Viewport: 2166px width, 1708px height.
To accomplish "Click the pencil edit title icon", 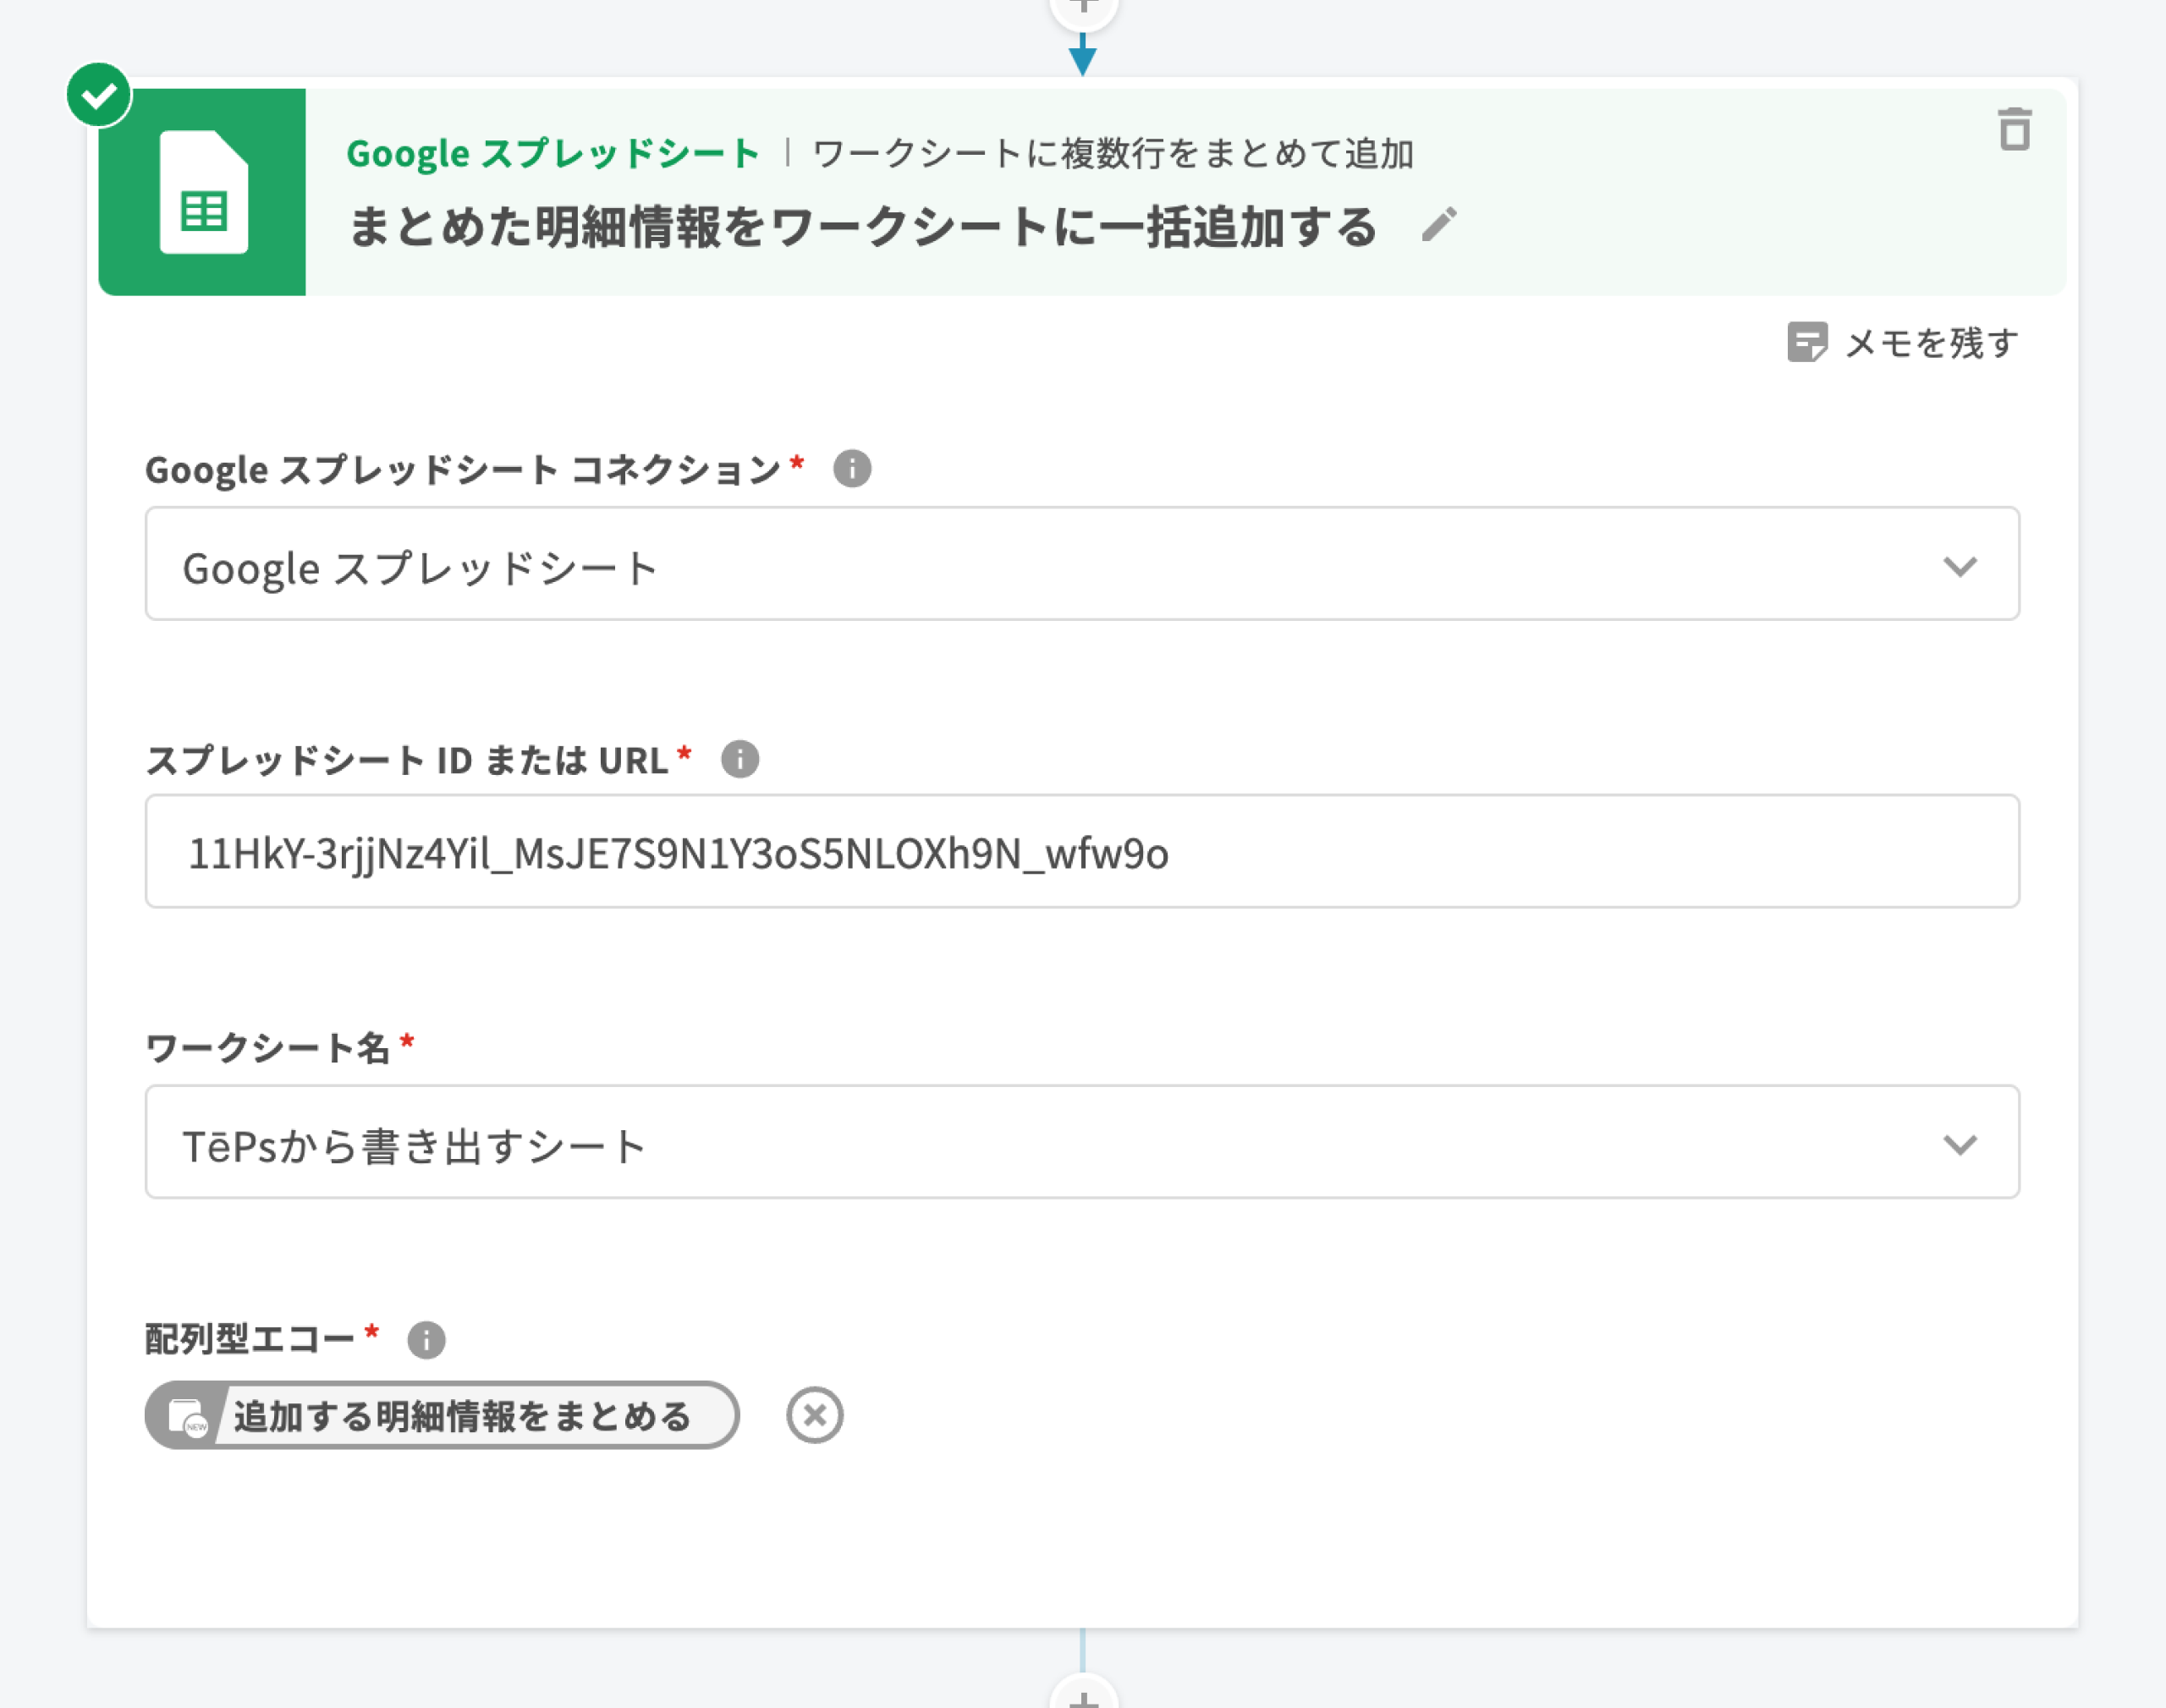I will (x=1438, y=225).
